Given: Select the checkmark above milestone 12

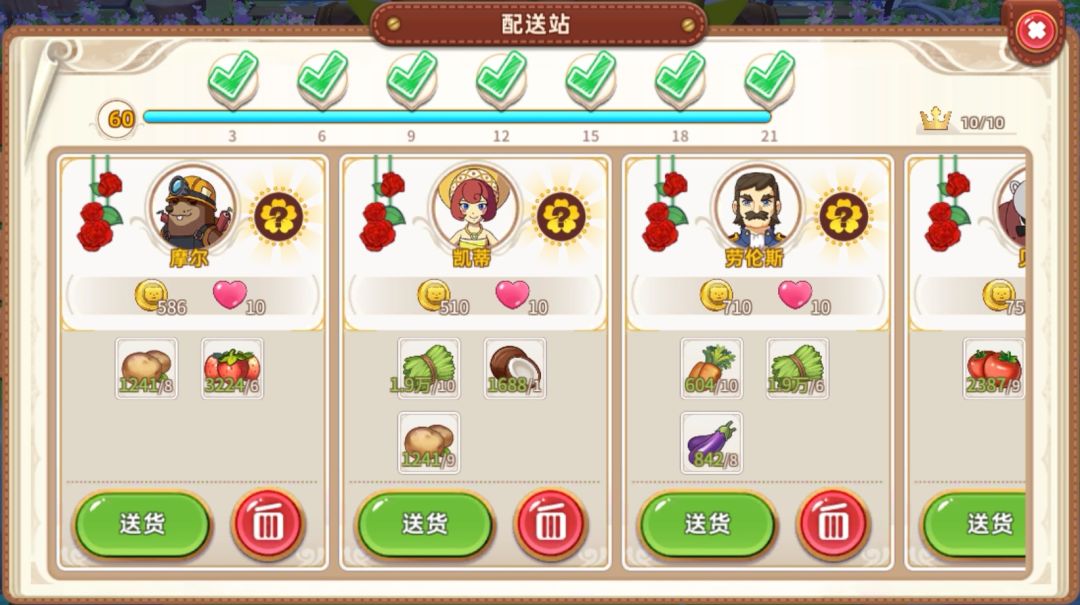Looking at the screenshot, I should 501,79.
